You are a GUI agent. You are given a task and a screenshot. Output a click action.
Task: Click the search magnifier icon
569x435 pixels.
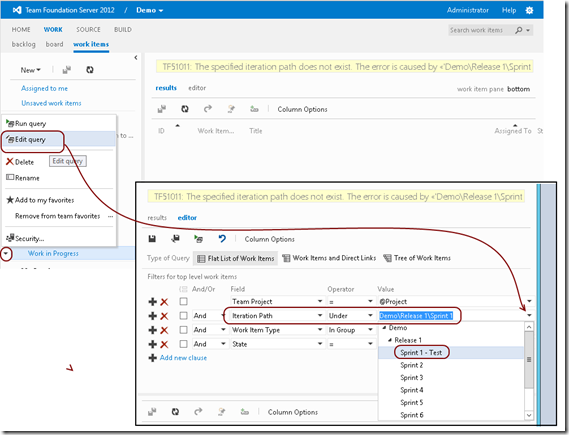pos(519,30)
